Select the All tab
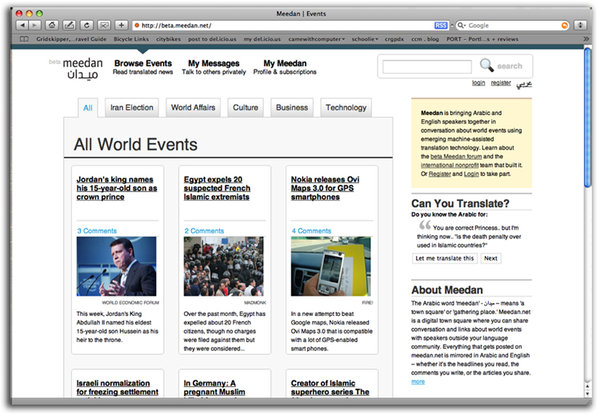 click(x=88, y=107)
